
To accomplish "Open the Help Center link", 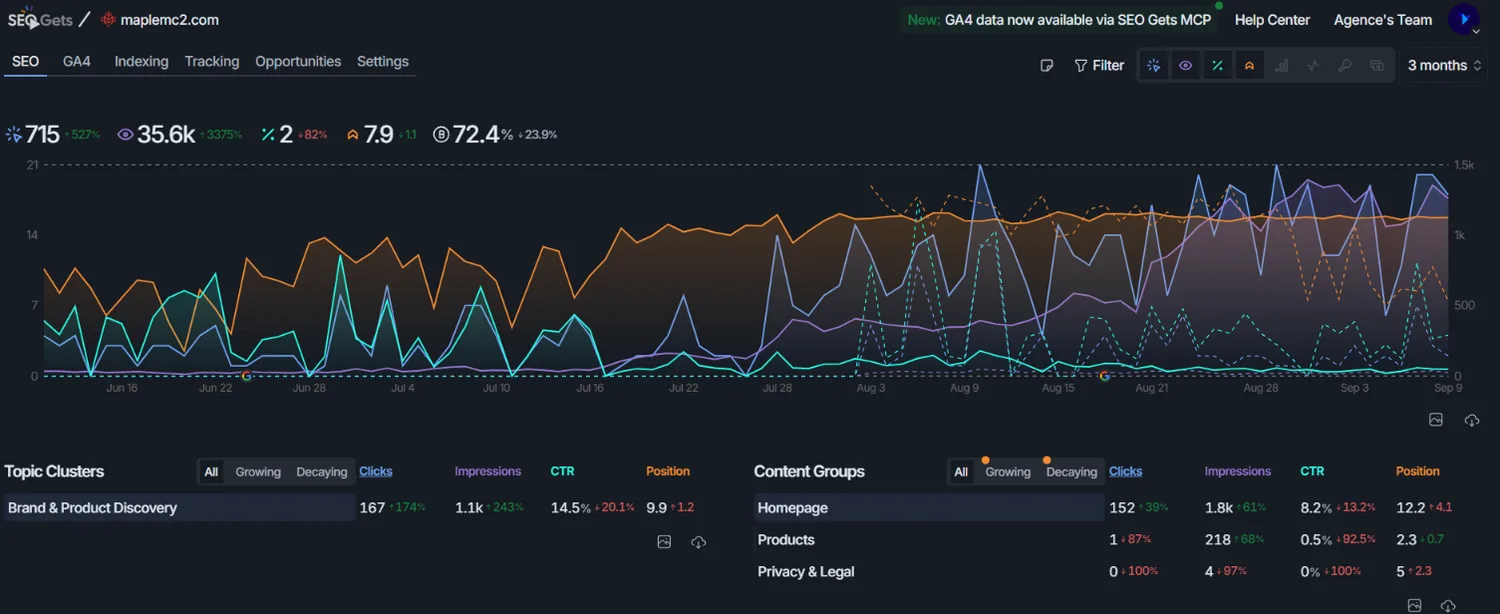I will pyautogui.click(x=1272, y=19).
